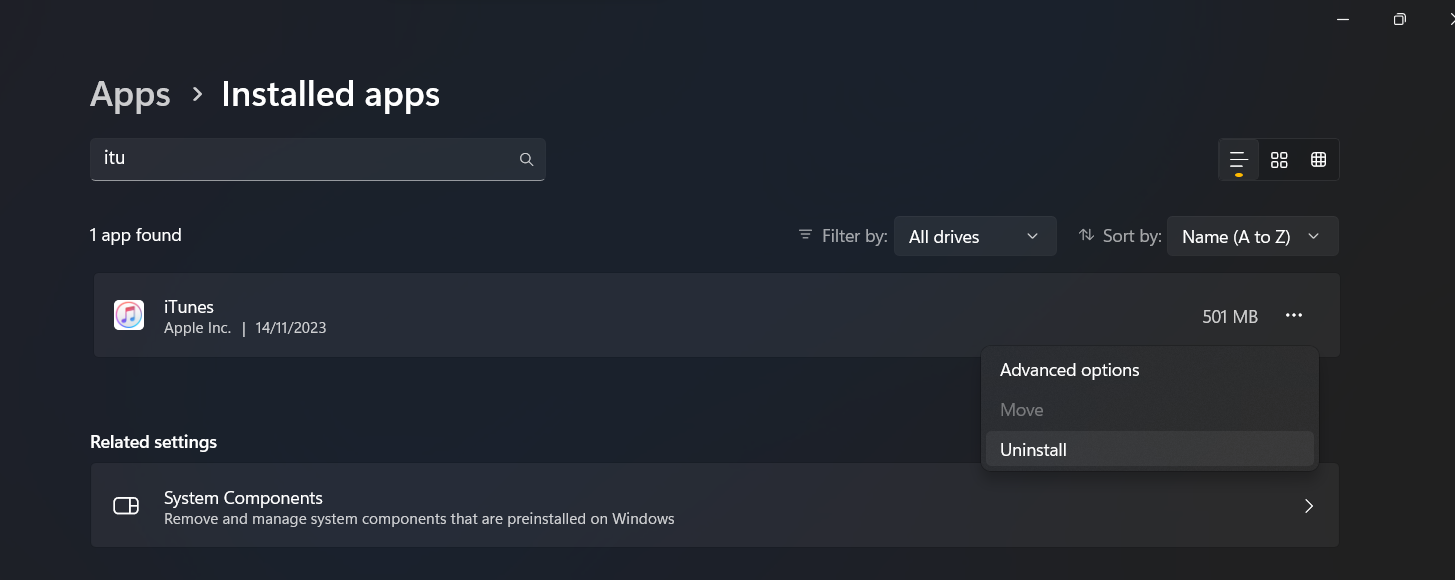Open the All drives filter dropdown
Screen dimensions: 1455x580
974,237
